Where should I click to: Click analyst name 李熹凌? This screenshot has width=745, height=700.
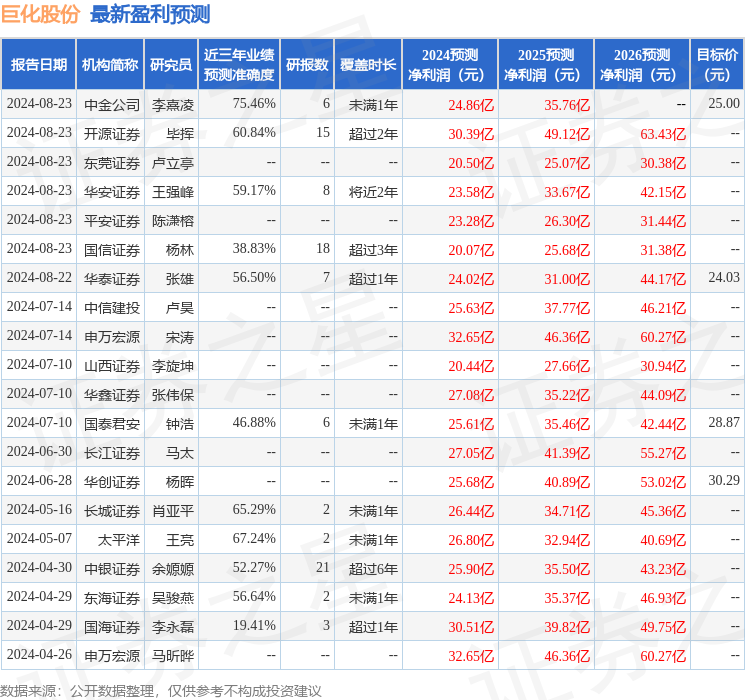coord(173,105)
